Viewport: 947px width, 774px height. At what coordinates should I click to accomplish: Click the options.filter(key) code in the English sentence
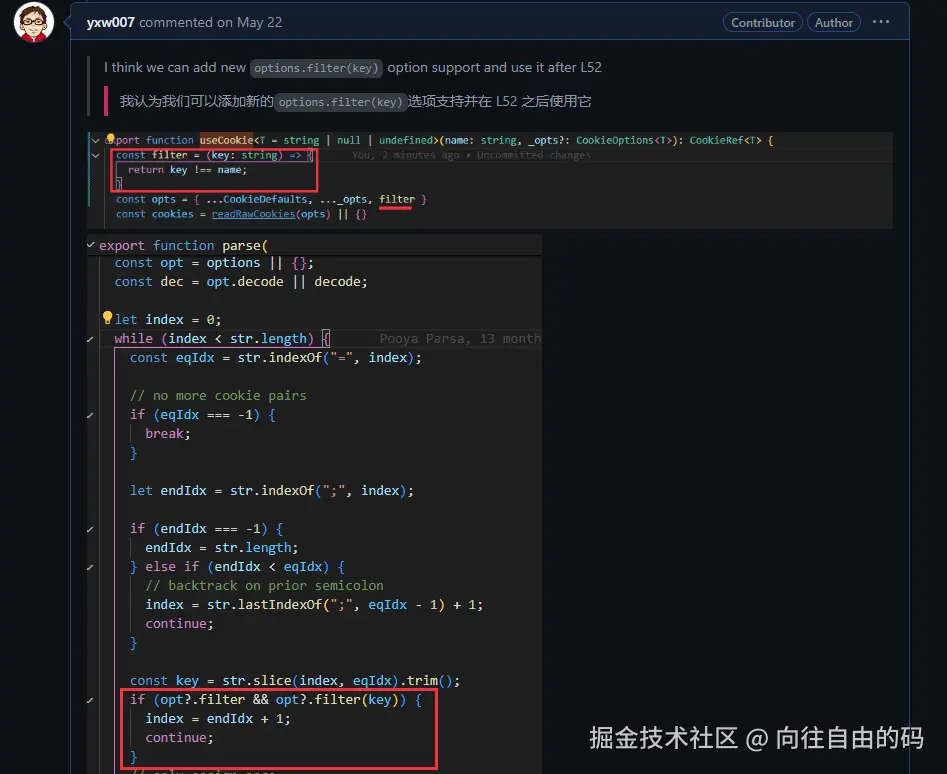tap(316, 68)
